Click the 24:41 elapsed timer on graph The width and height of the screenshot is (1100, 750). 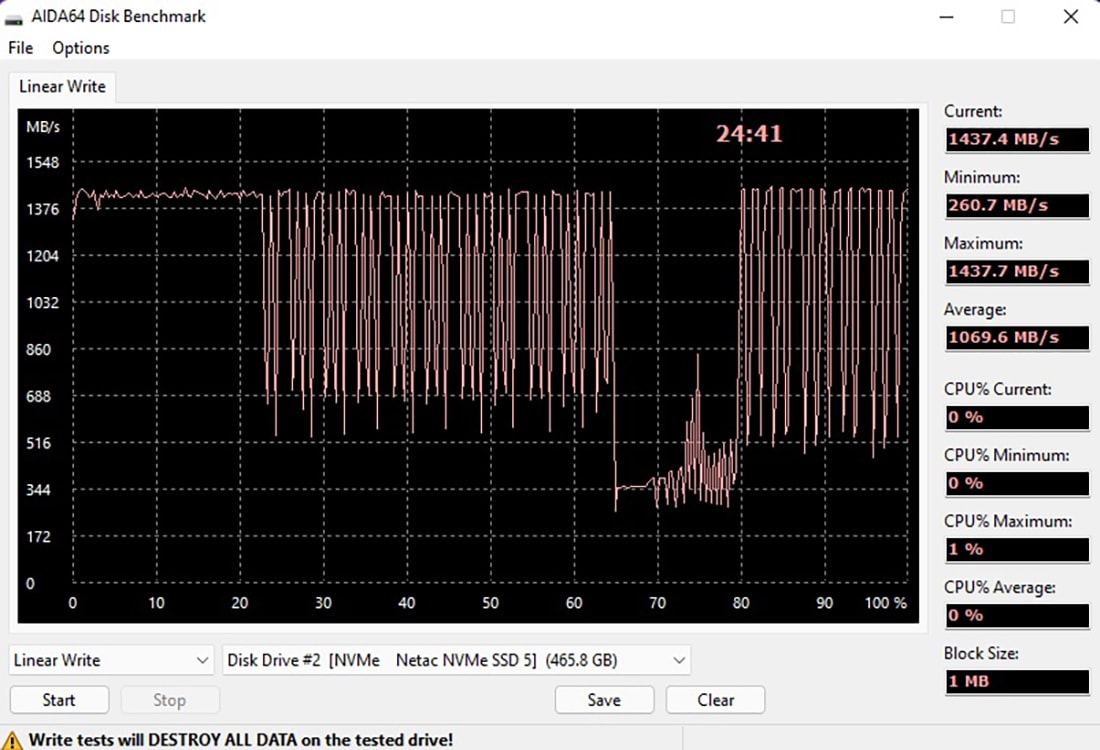(748, 133)
